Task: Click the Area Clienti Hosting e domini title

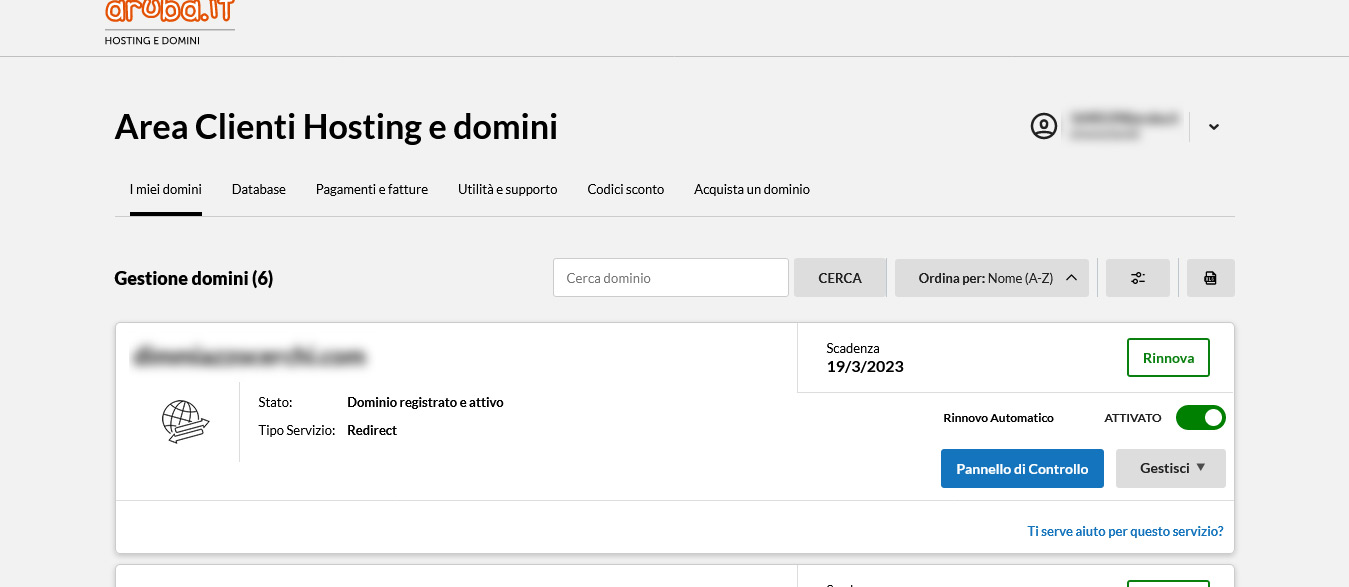Action: pos(336,127)
